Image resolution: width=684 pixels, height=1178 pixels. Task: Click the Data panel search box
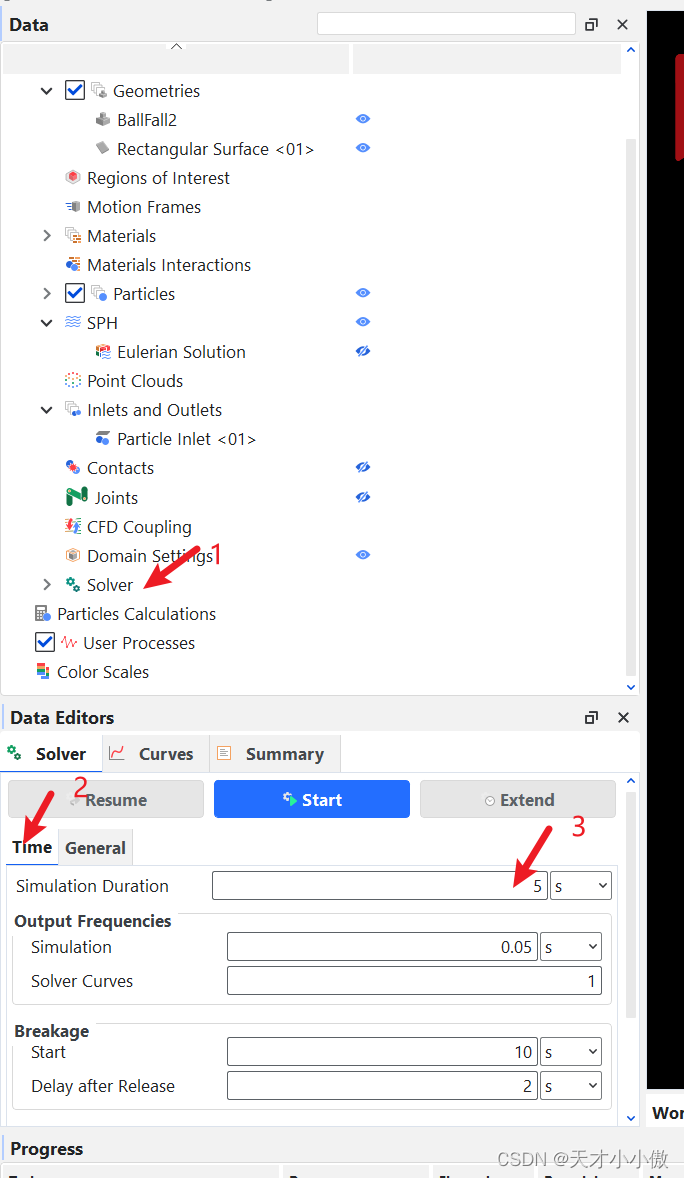click(x=446, y=23)
